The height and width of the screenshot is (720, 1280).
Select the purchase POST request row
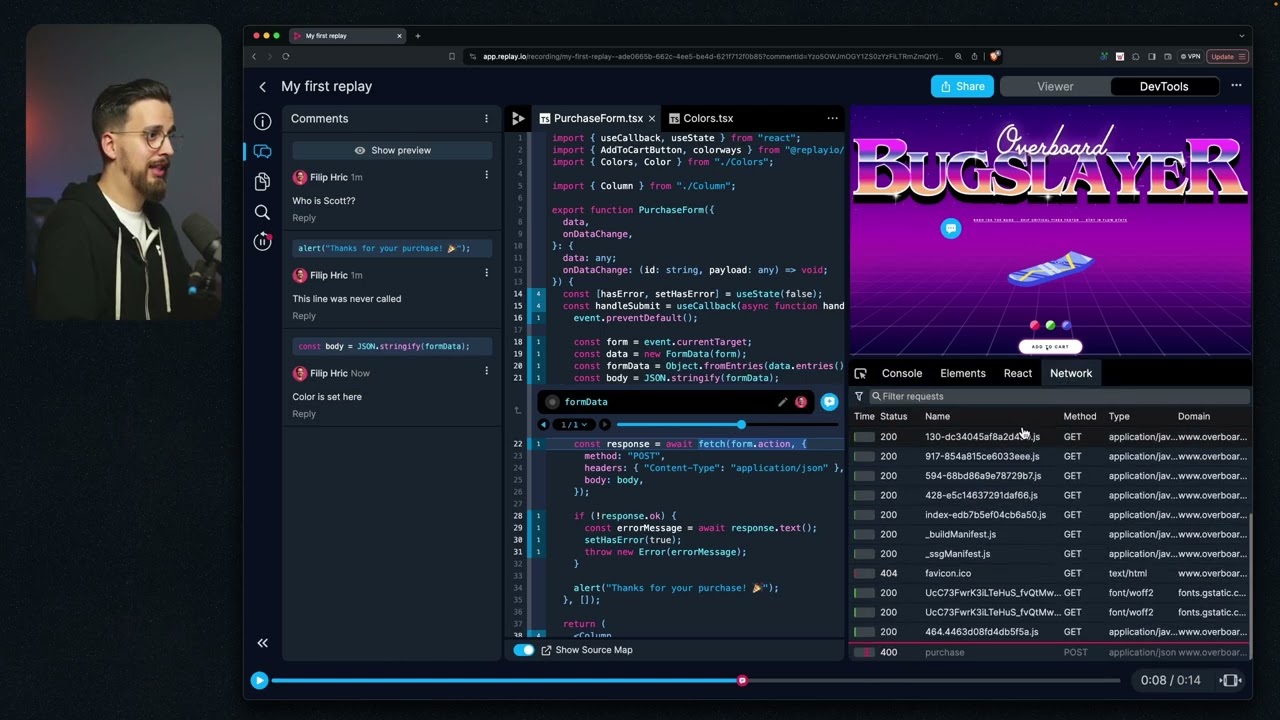1050,652
